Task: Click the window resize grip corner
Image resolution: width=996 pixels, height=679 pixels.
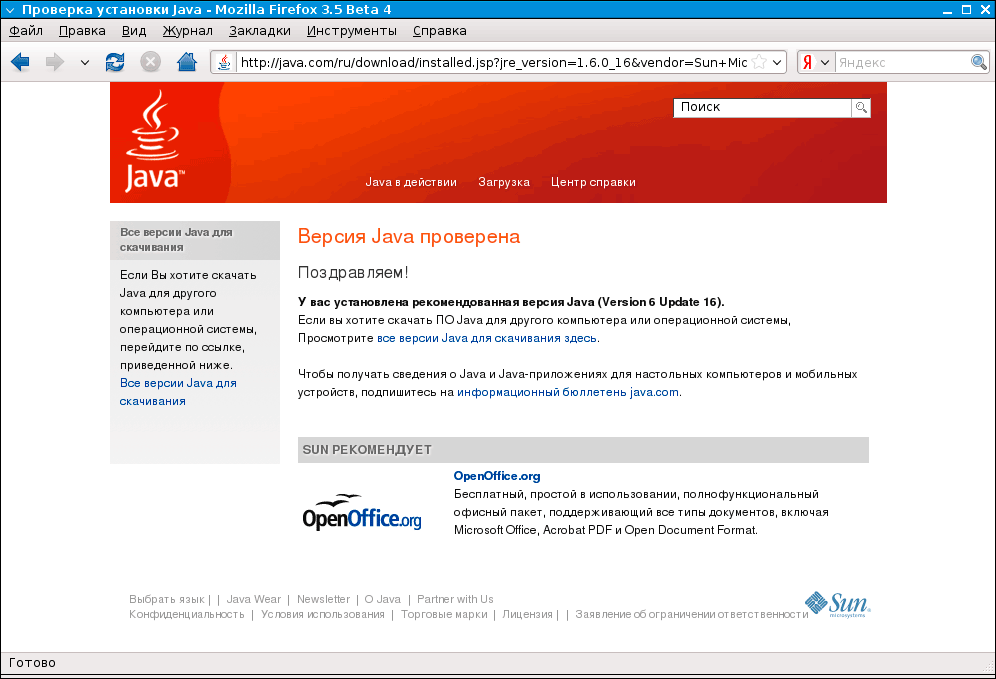Action: (988, 666)
